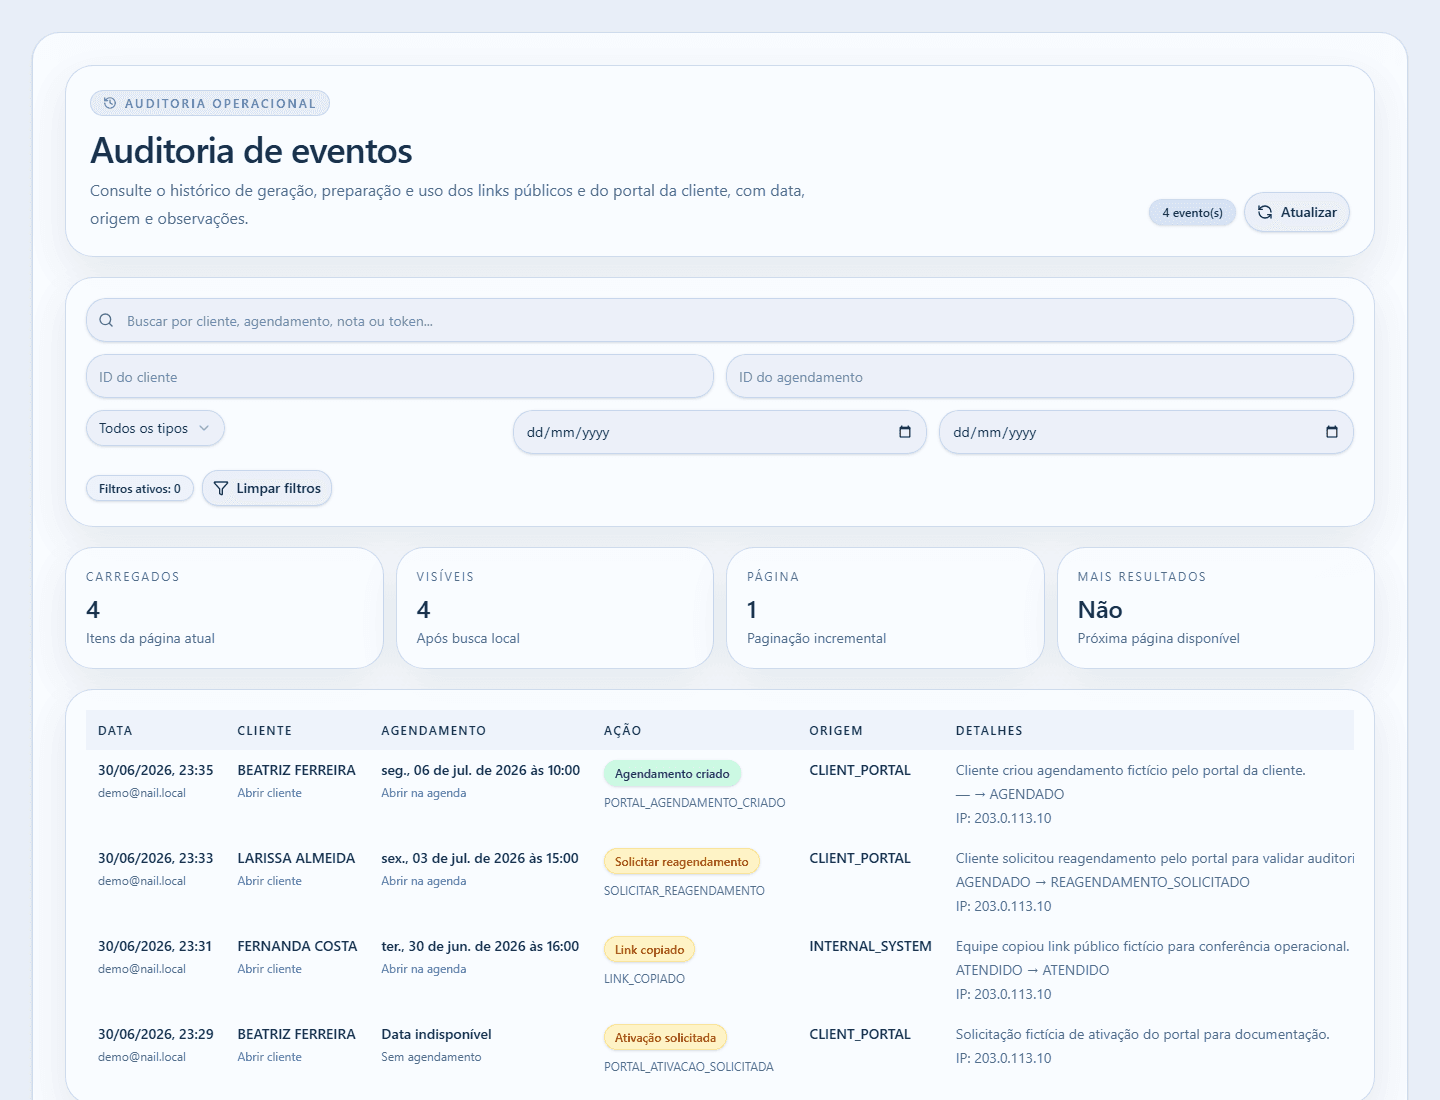This screenshot has height=1100, width=1440.
Task: Click the Filtros ativos: 0 badge
Action: (140, 488)
